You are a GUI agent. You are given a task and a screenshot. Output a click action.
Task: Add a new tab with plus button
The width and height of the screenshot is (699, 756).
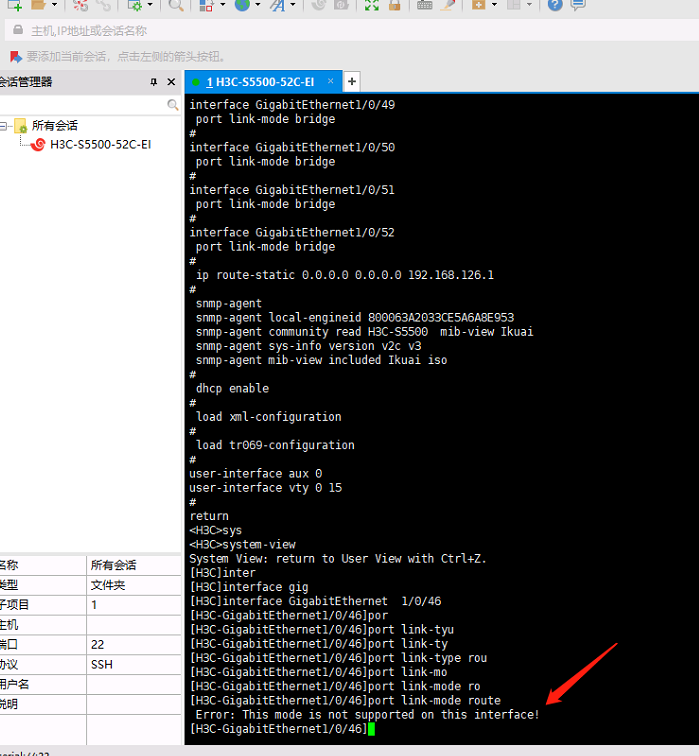352,81
